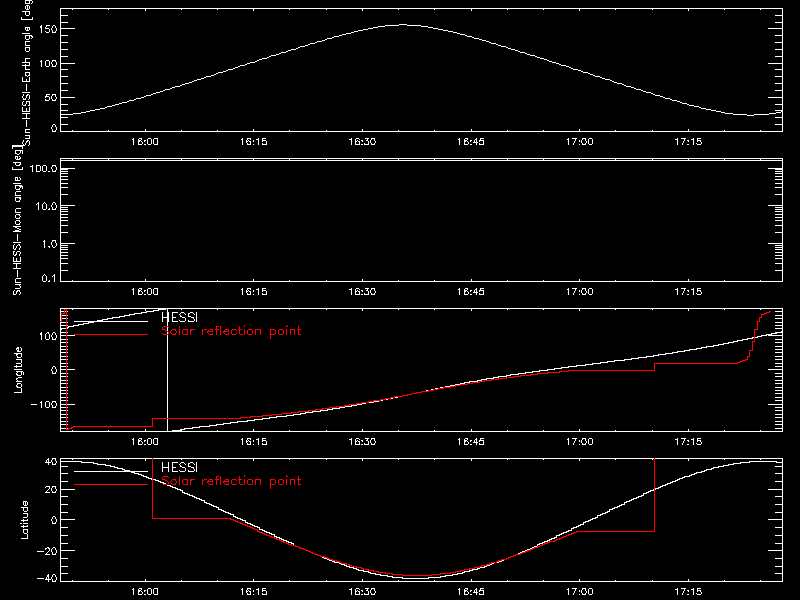
Task: Click 16:30 time label under Longitude plot
Action: tap(362, 442)
